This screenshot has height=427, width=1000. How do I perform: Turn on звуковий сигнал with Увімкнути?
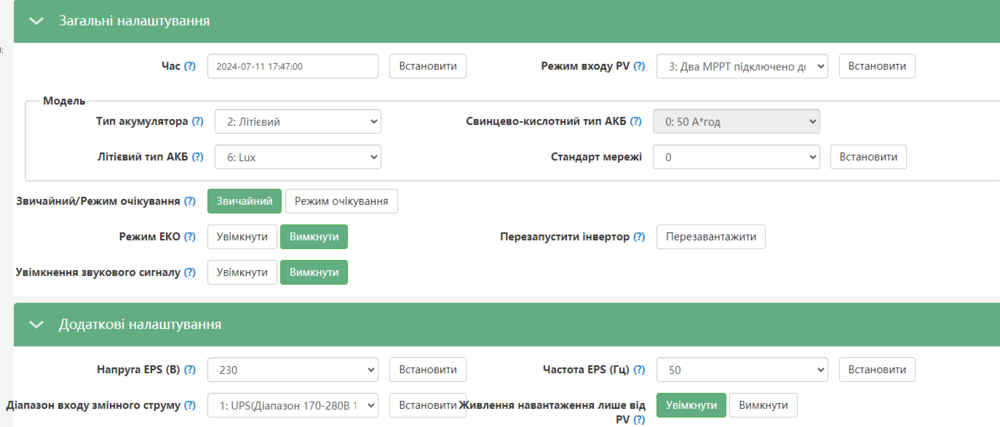pos(242,272)
